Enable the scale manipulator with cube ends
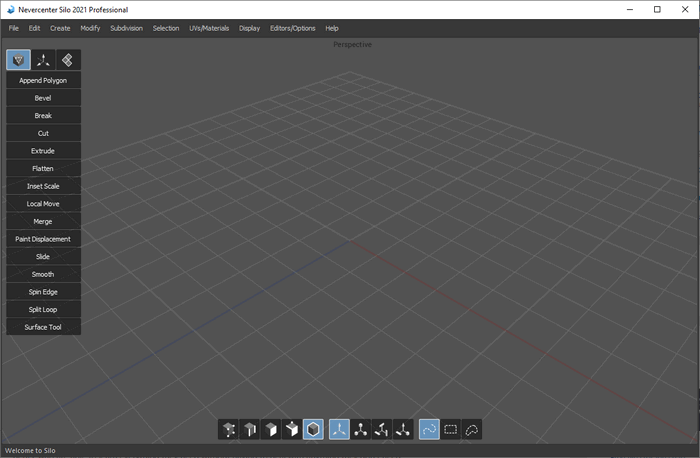 [382, 429]
